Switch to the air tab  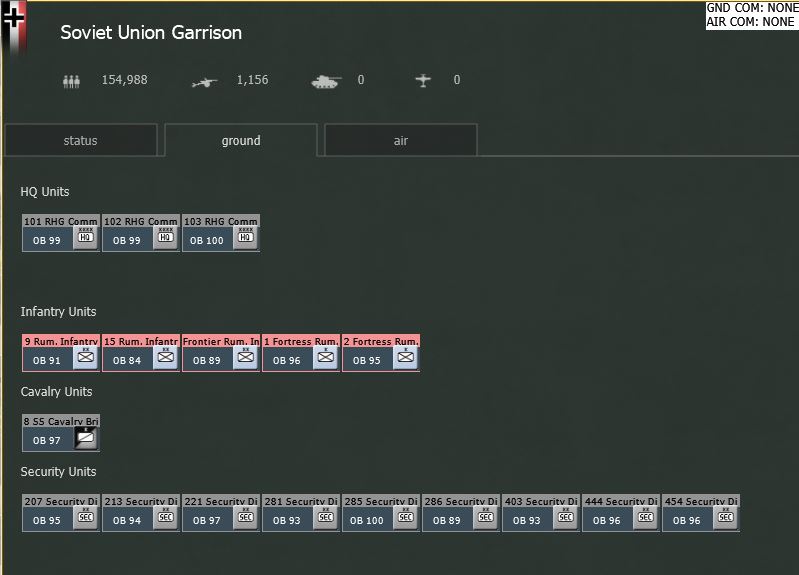pyautogui.click(x=401, y=140)
